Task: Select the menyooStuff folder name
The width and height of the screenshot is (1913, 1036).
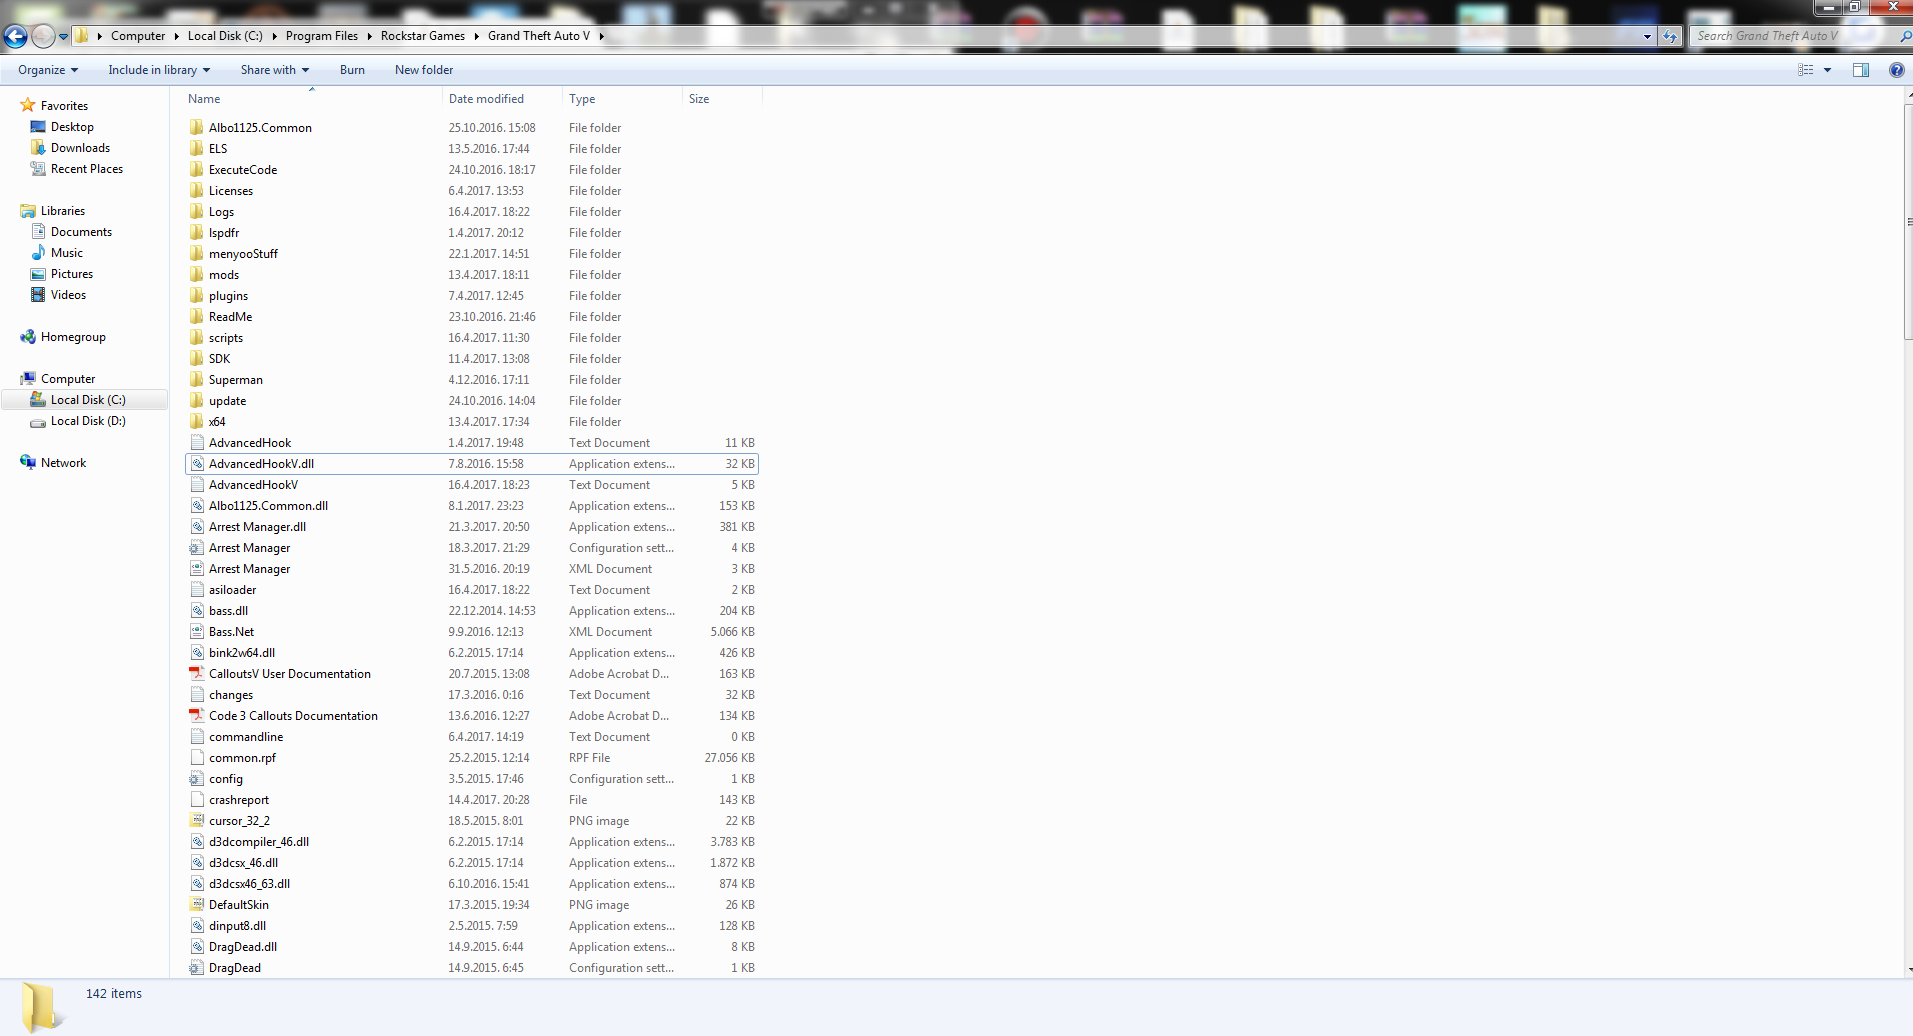Action: click(x=243, y=254)
